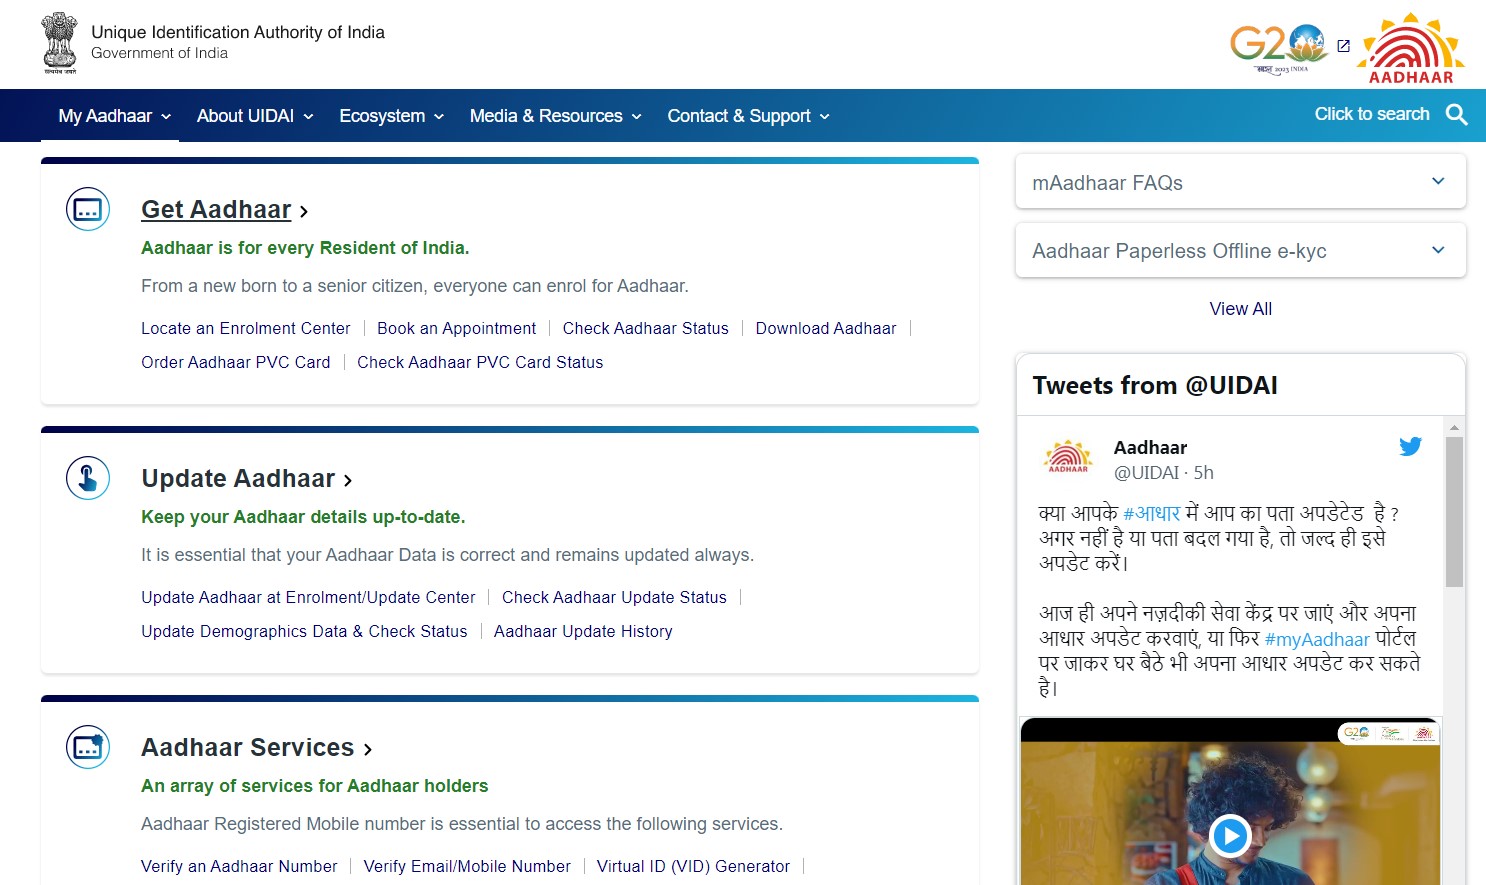Click the Aadhaar sunburst logo
This screenshot has width=1486, height=885.
(x=1410, y=44)
